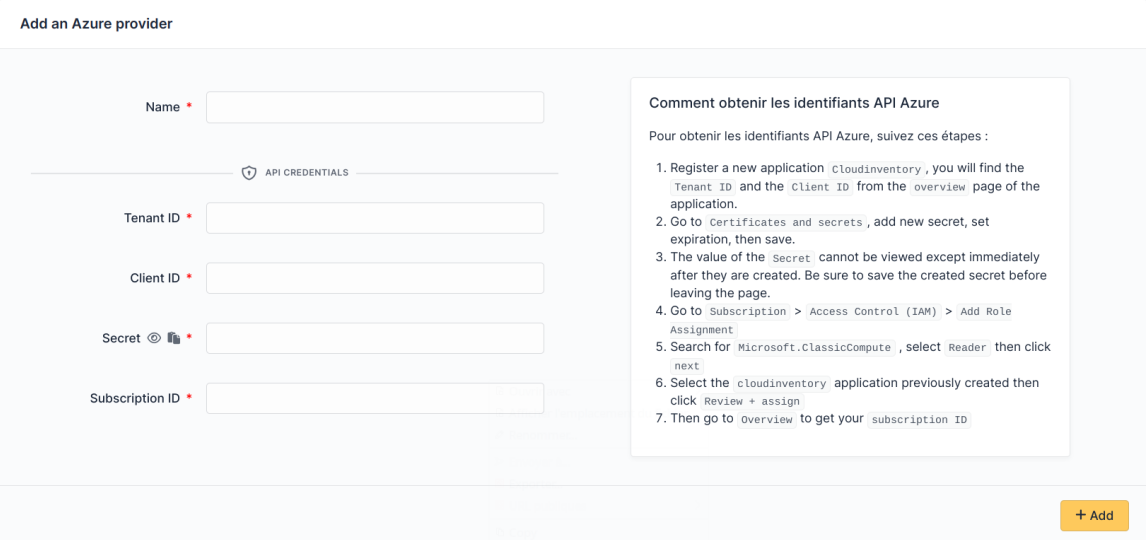
Task: Focus the Name input field
Action: [375, 107]
